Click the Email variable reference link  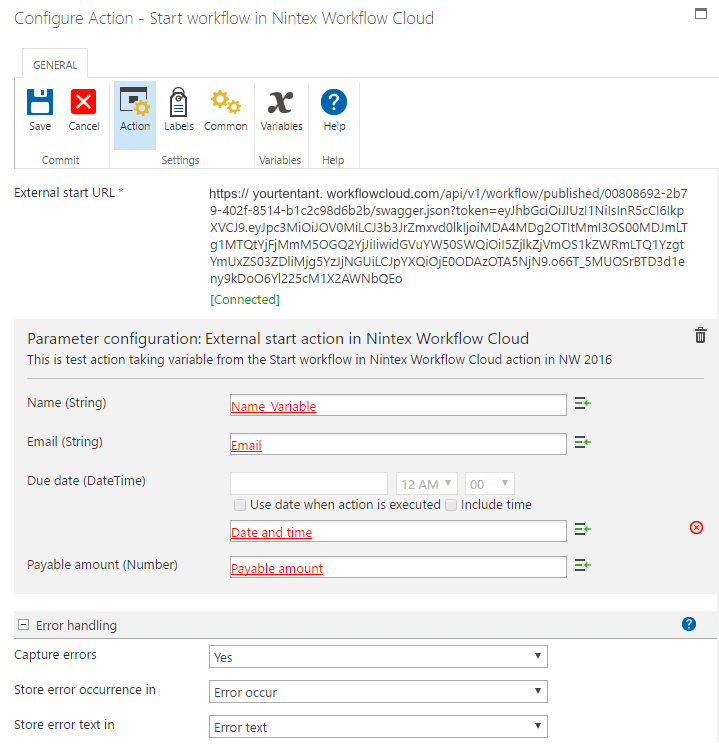coord(246,445)
